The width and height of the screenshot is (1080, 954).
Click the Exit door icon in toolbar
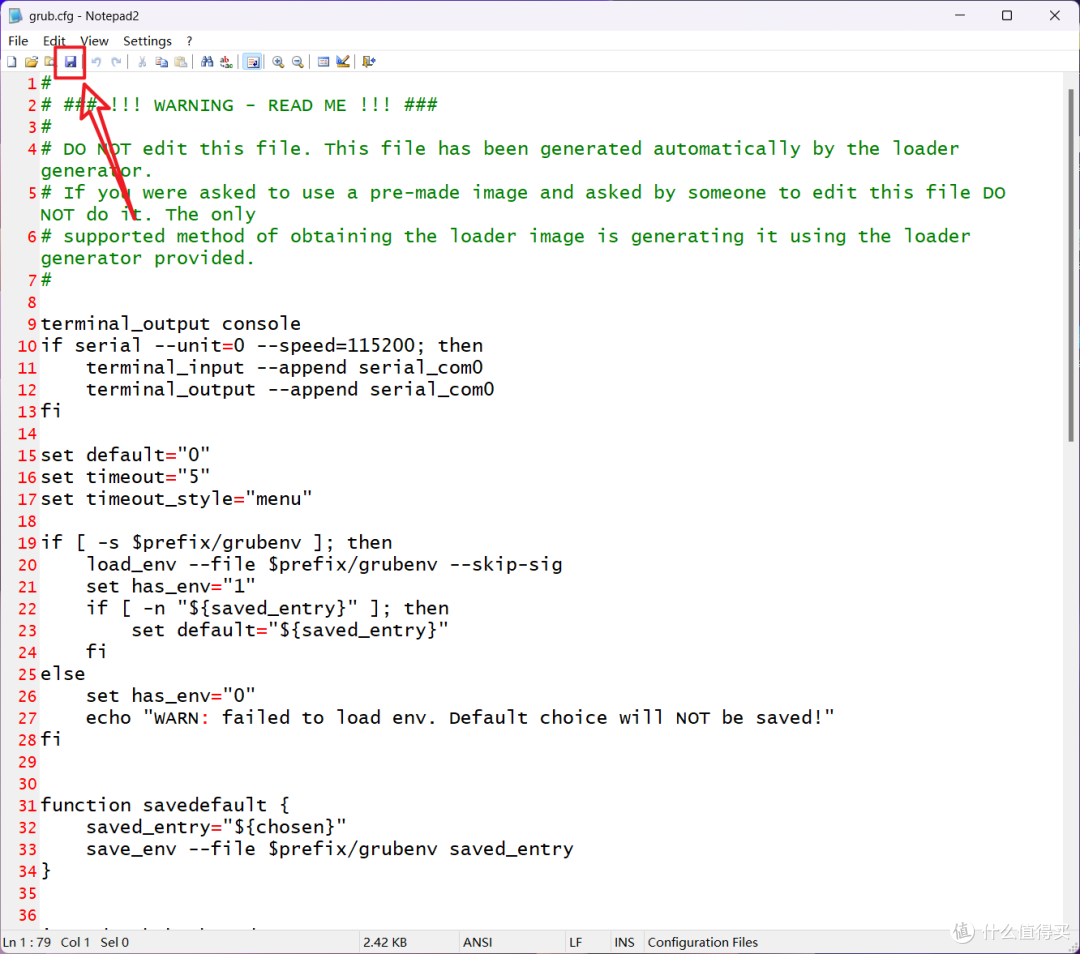click(369, 62)
